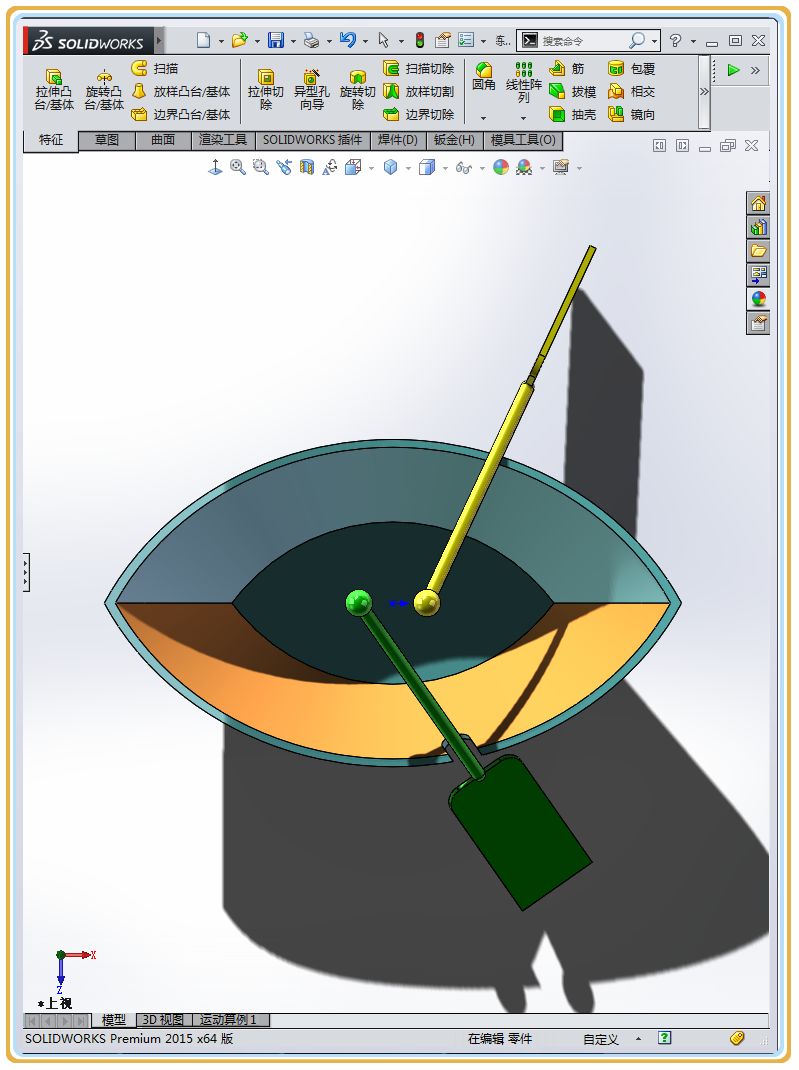
Task: Open Hide/Show Items glasses icon
Action: click(463, 168)
